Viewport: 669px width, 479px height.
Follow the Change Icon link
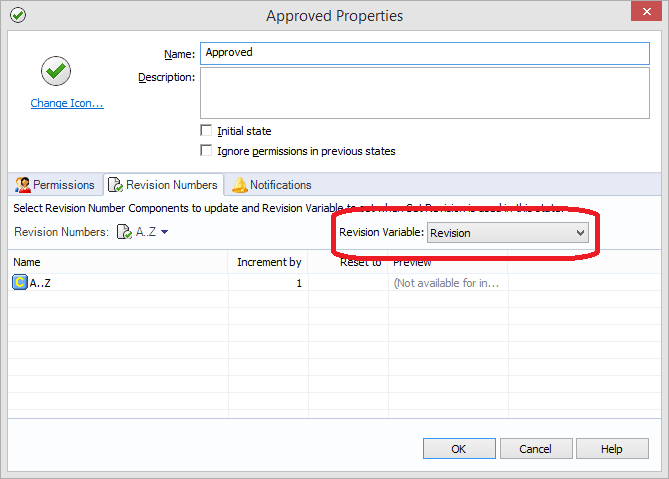67,103
